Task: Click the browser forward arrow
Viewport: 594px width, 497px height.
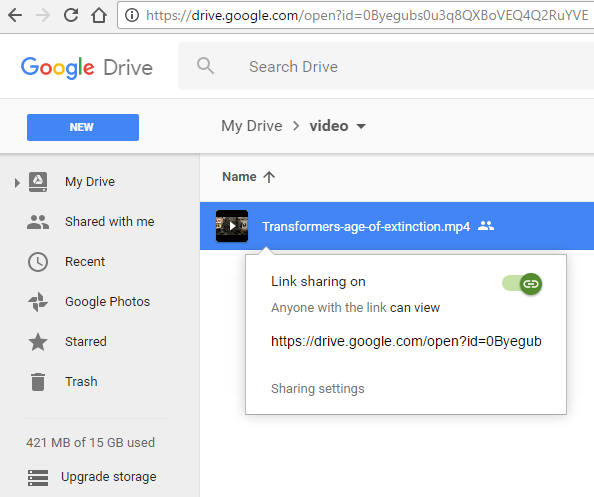Action: [43, 16]
